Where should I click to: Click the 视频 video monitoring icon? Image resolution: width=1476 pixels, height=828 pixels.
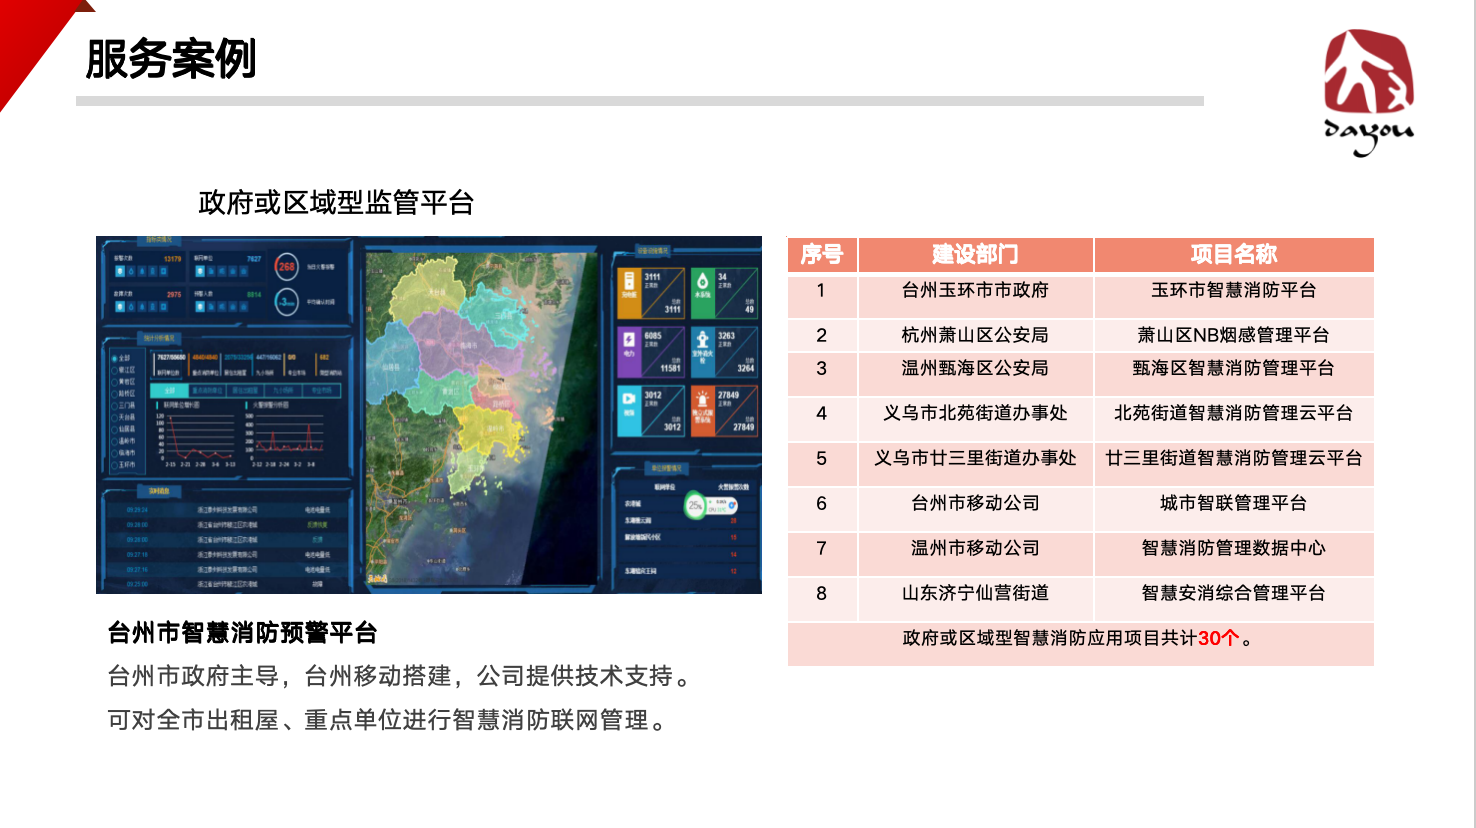(629, 400)
